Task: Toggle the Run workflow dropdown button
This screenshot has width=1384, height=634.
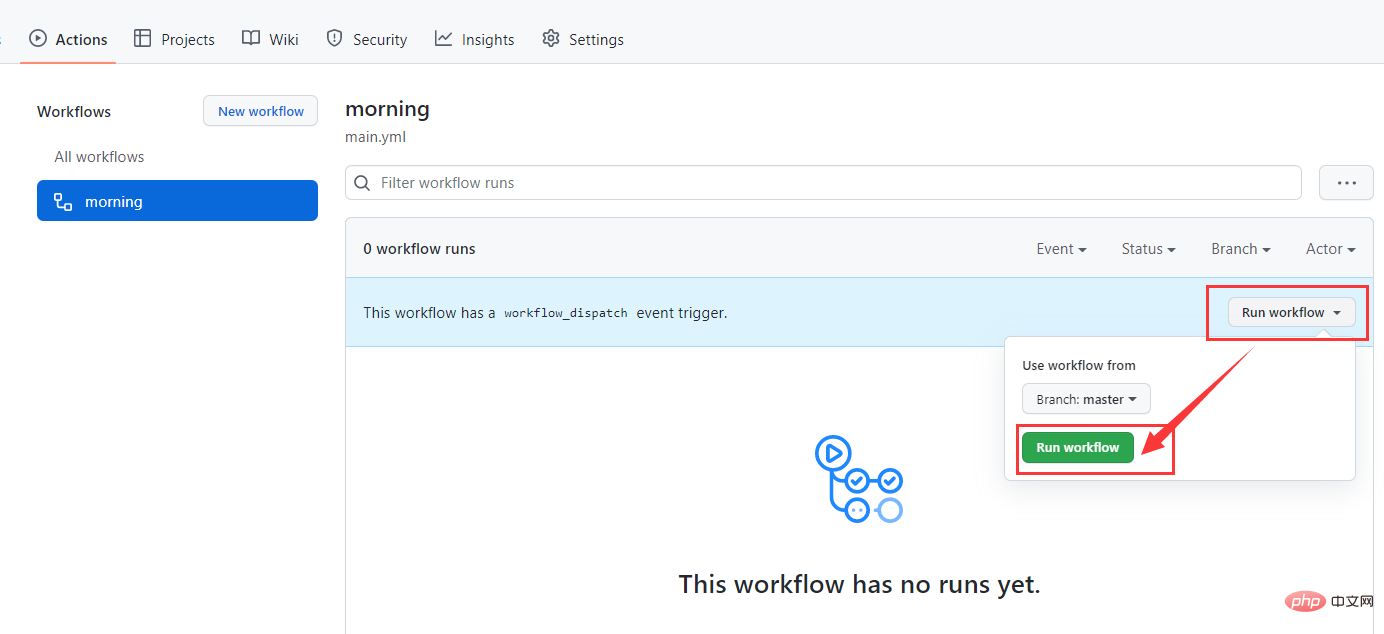Action: (x=1291, y=312)
